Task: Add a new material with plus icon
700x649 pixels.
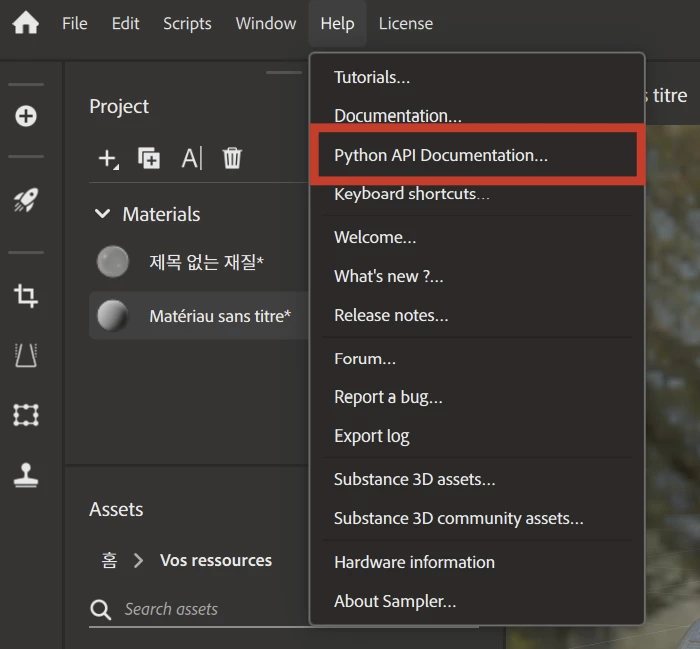Action: (x=108, y=158)
